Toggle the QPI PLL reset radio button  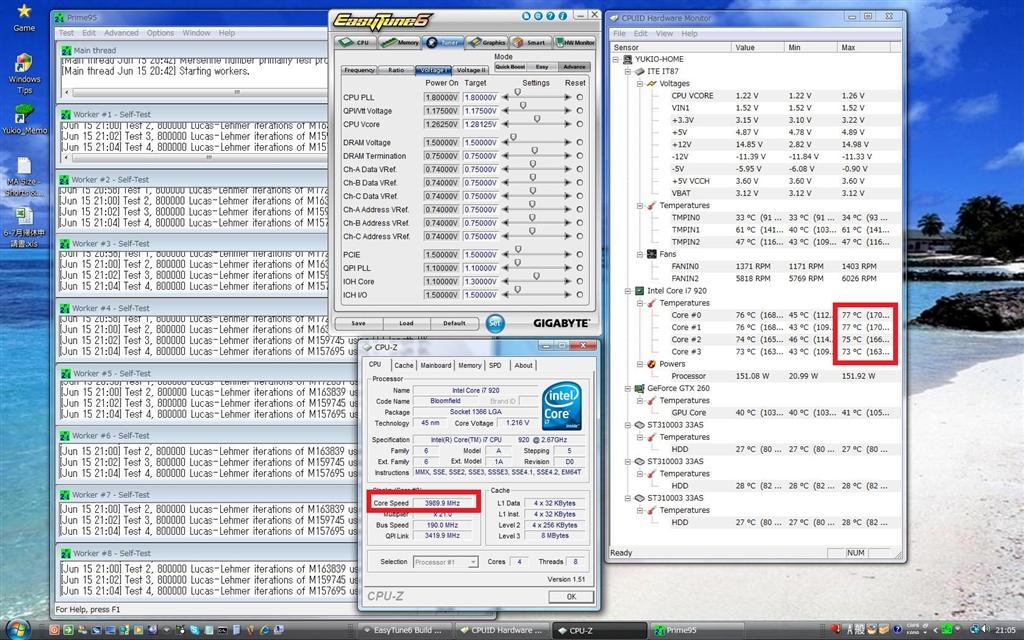click(580, 268)
